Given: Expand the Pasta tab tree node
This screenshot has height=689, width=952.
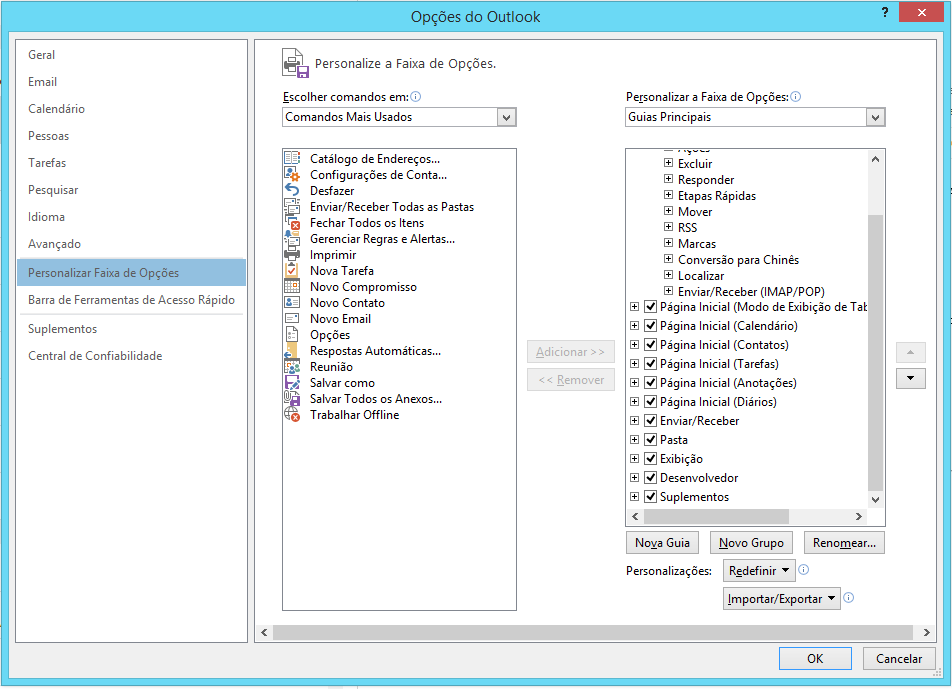Looking at the screenshot, I should coord(634,440).
